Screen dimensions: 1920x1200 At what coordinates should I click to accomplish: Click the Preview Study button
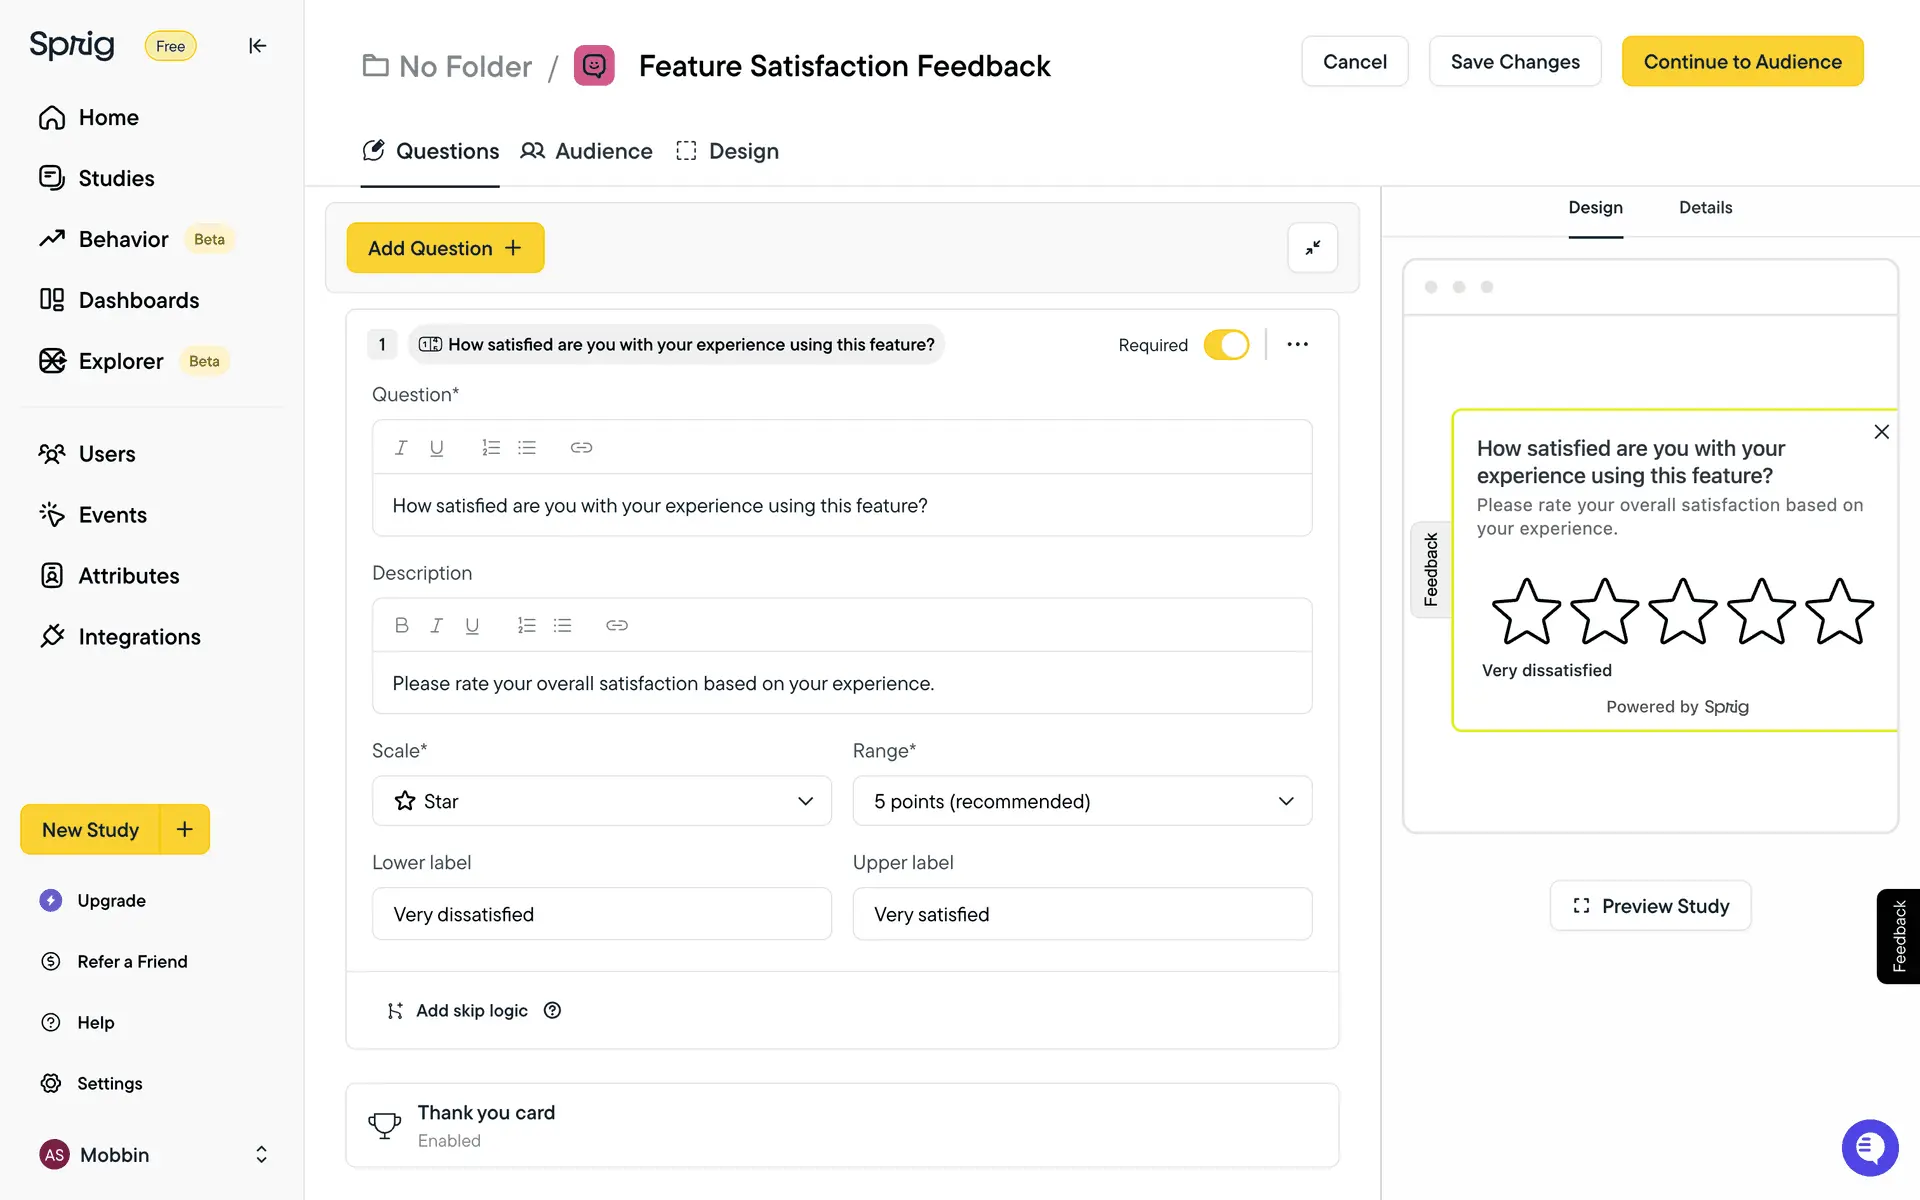[x=1650, y=906]
